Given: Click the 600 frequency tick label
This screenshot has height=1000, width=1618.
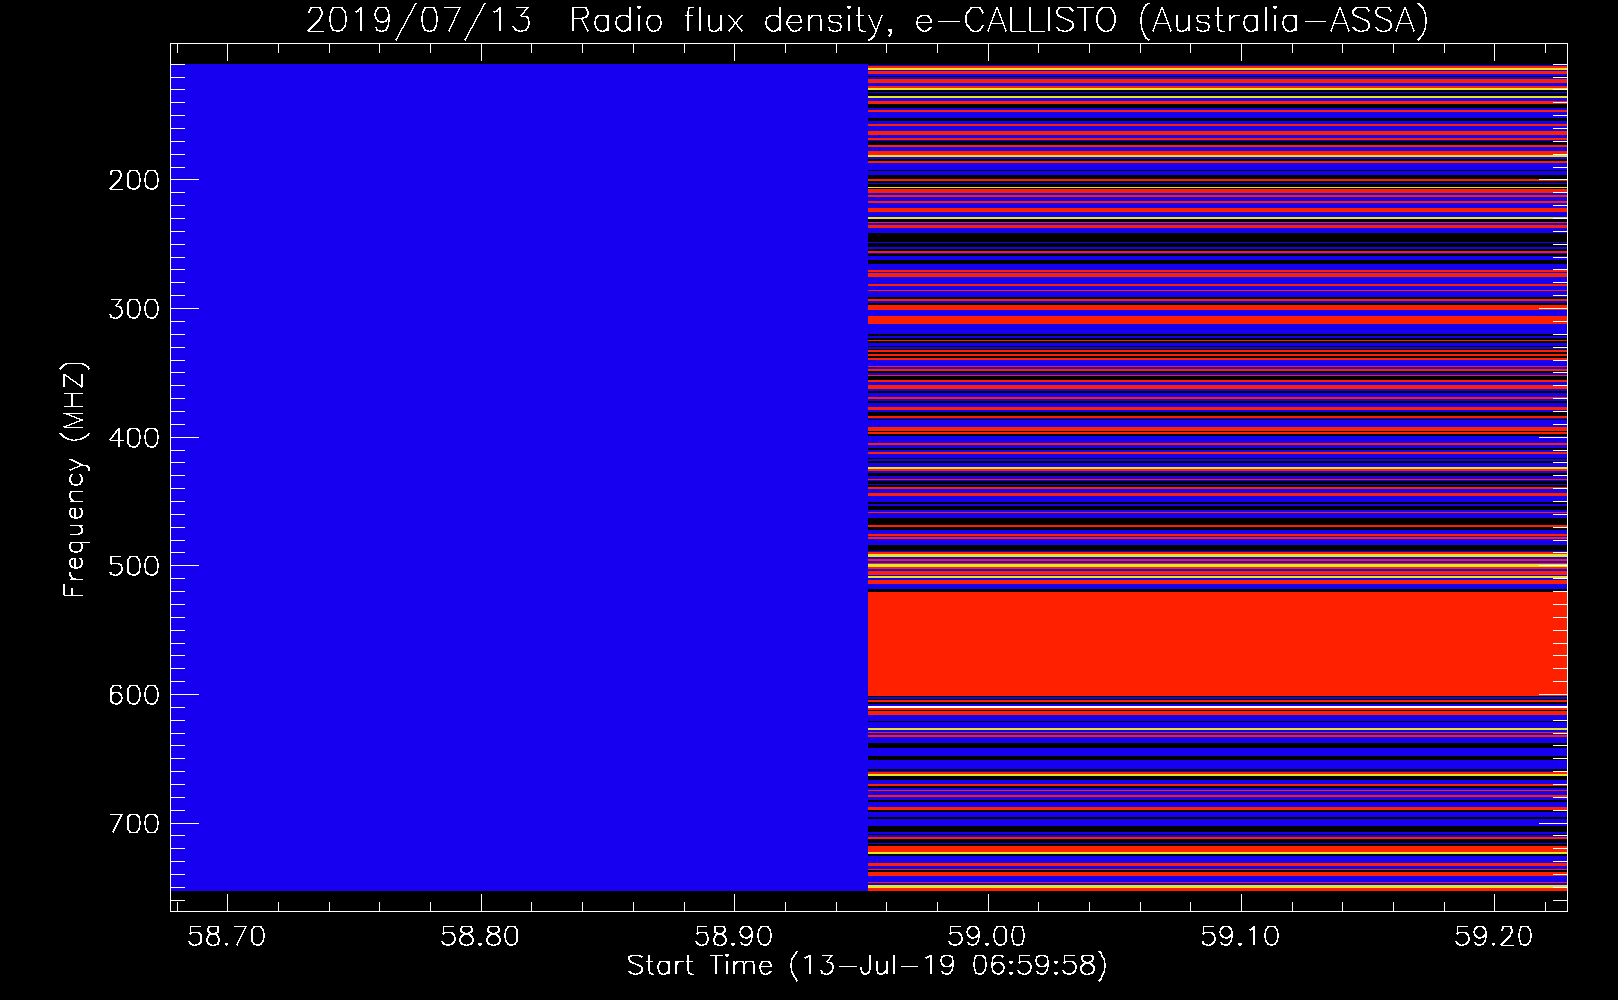Looking at the screenshot, I should 134,695.
